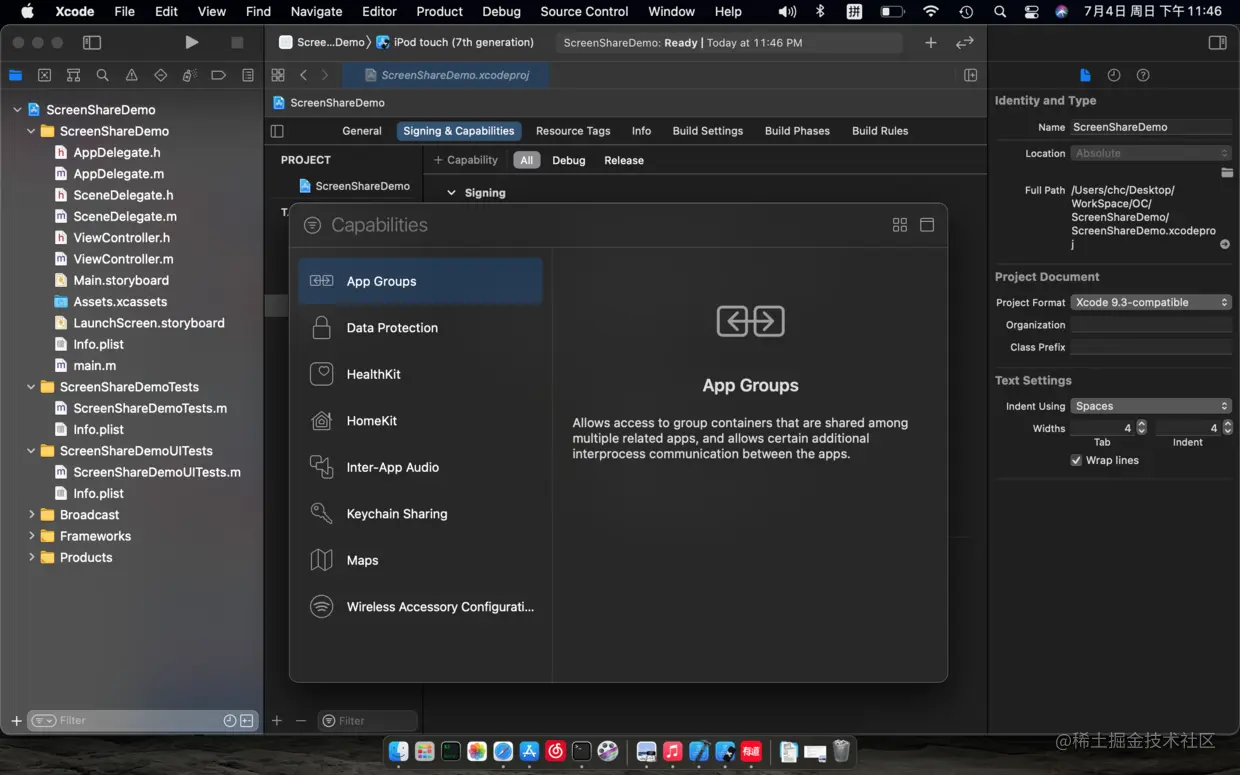Select the Debug configuration filter
The image size is (1240, 775).
click(568, 160)
